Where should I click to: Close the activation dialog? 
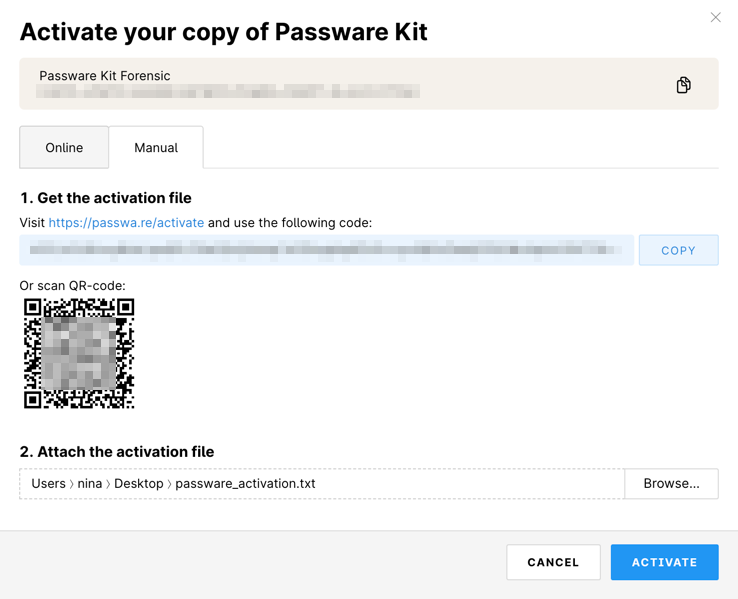[715, 17]
